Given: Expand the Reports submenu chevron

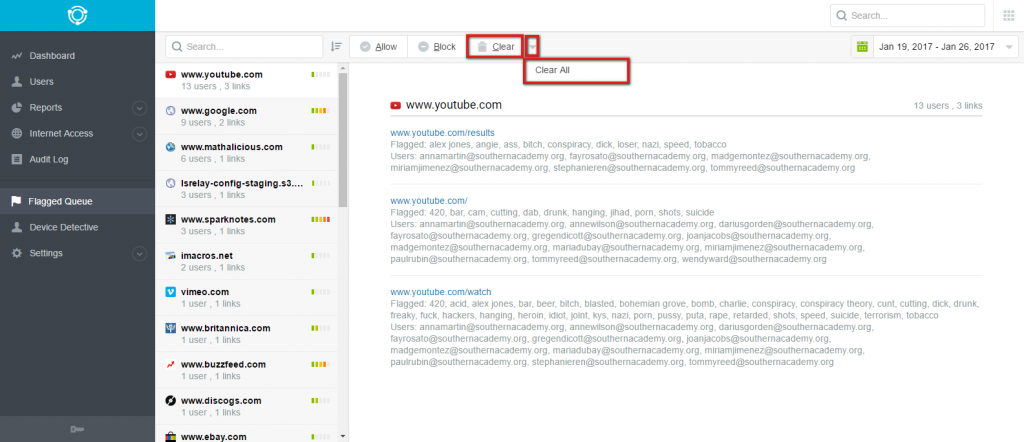Looking at the screenshot, I should tap(139, 108).
